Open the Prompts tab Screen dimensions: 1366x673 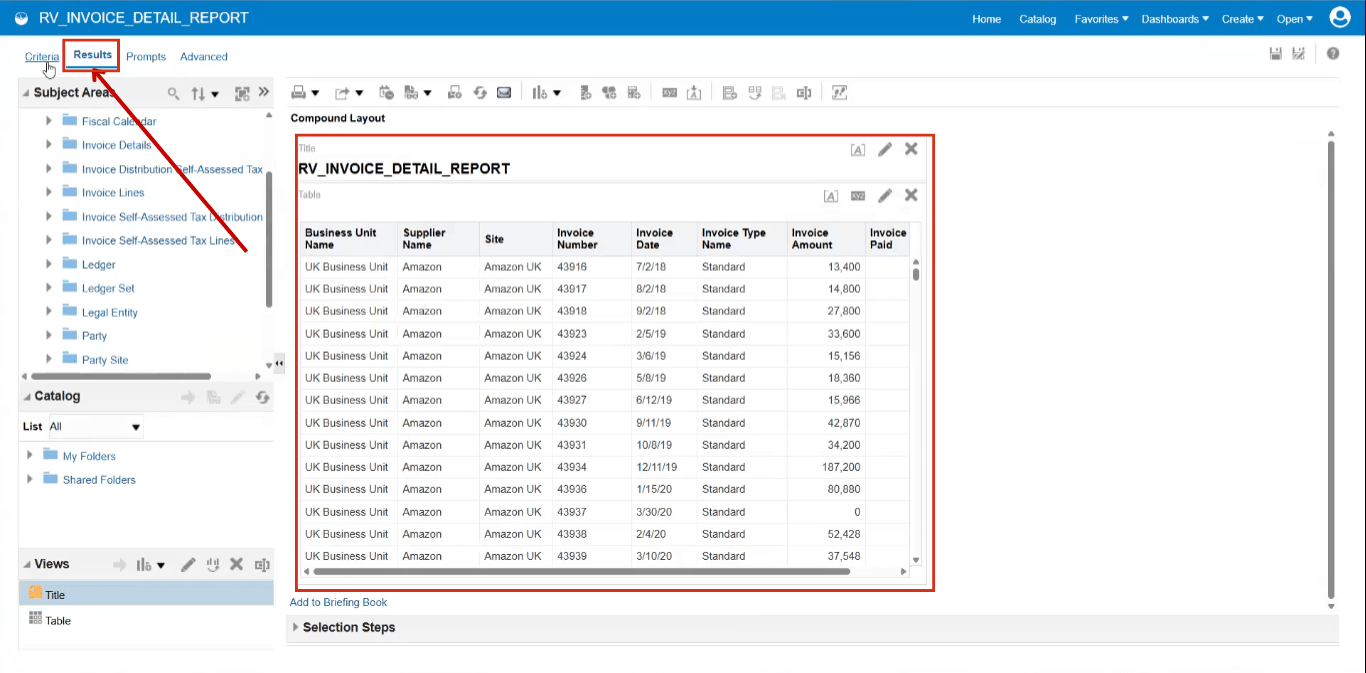click(146, 56)
